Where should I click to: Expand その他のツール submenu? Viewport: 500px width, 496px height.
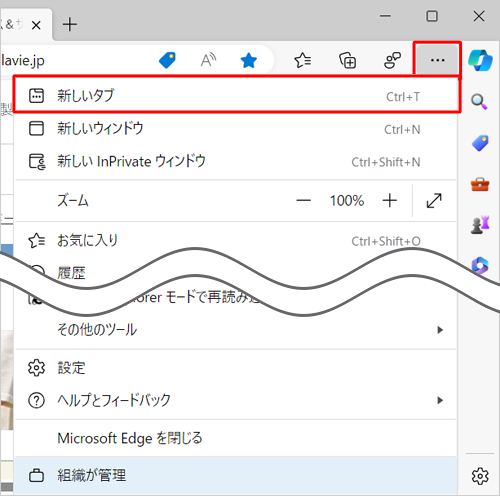coord(236,330)
